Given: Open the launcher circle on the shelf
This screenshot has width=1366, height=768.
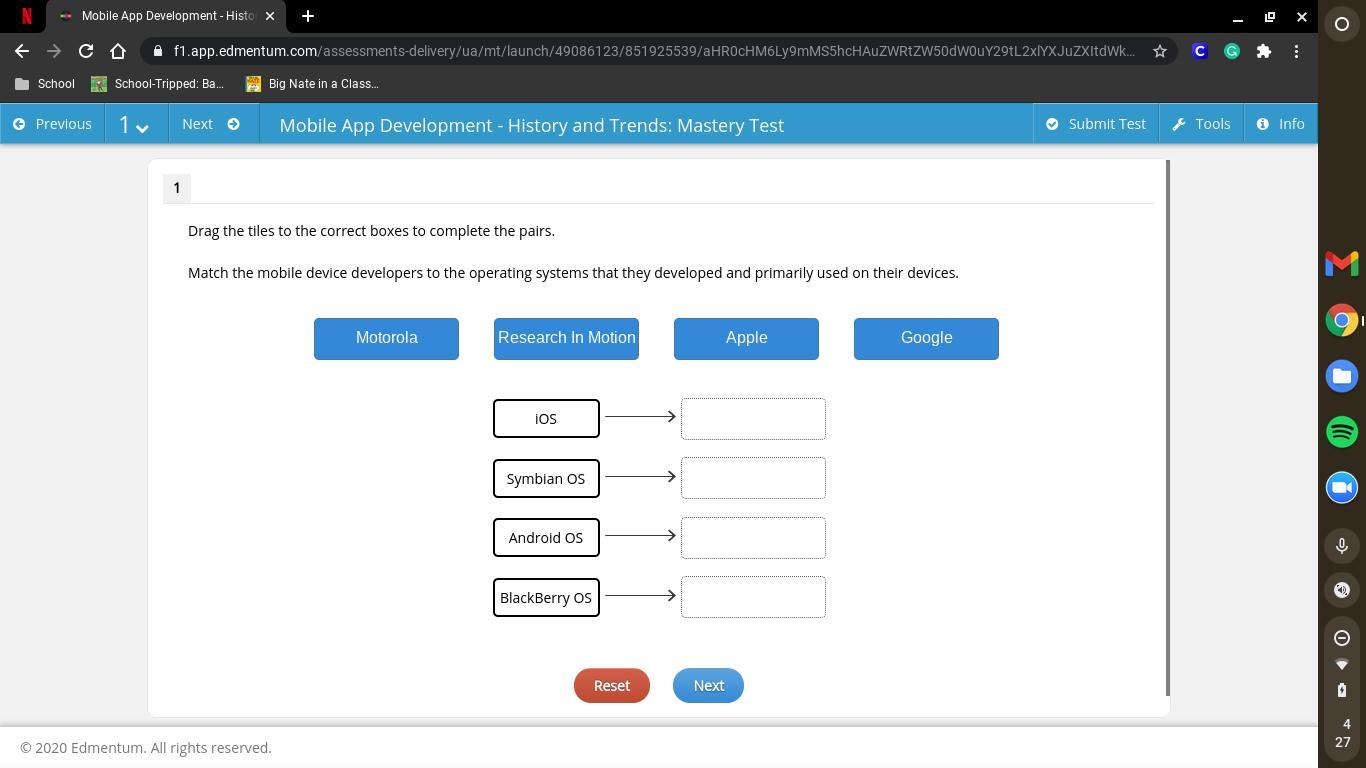Looking at the screenshot, I should coord(1342,24).
